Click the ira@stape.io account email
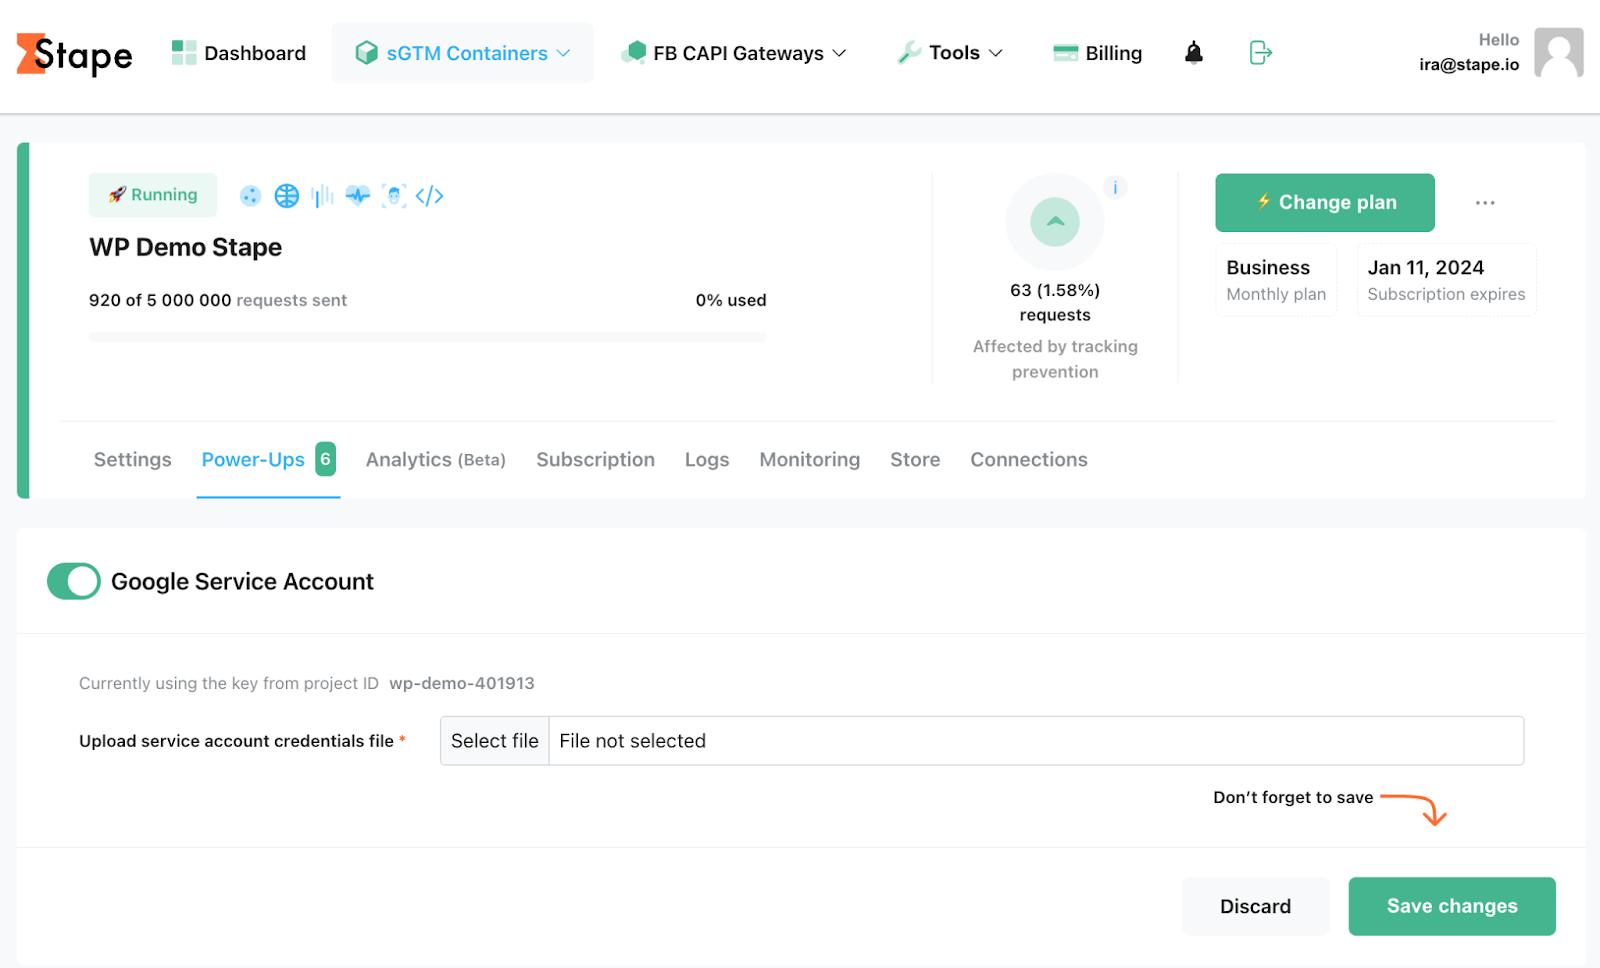Viewport: 1600px width, 968px height. 1469,65
